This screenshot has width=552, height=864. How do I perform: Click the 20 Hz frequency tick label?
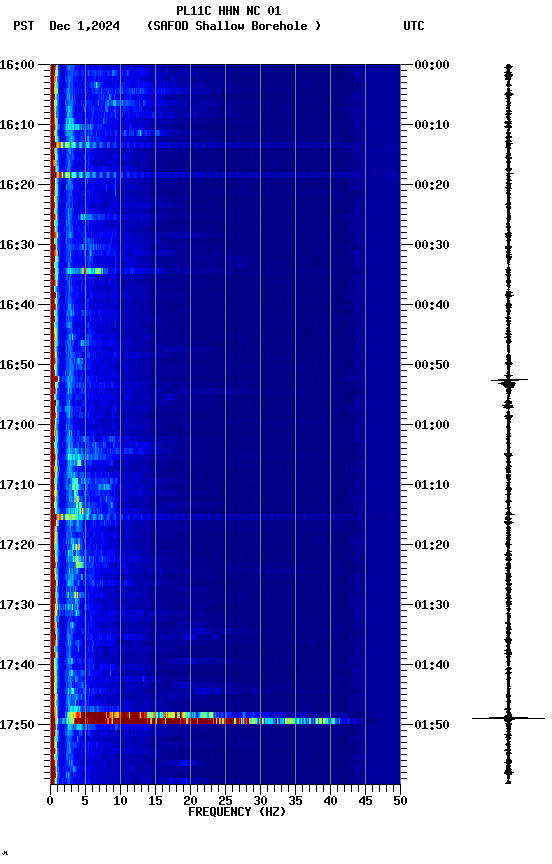190,801
